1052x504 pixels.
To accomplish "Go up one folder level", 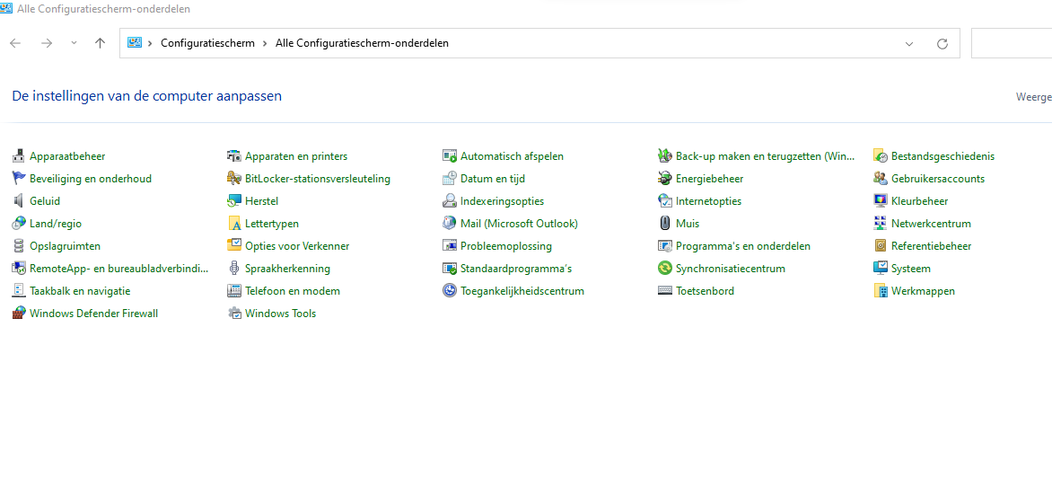I will click(x=100, y=44).
